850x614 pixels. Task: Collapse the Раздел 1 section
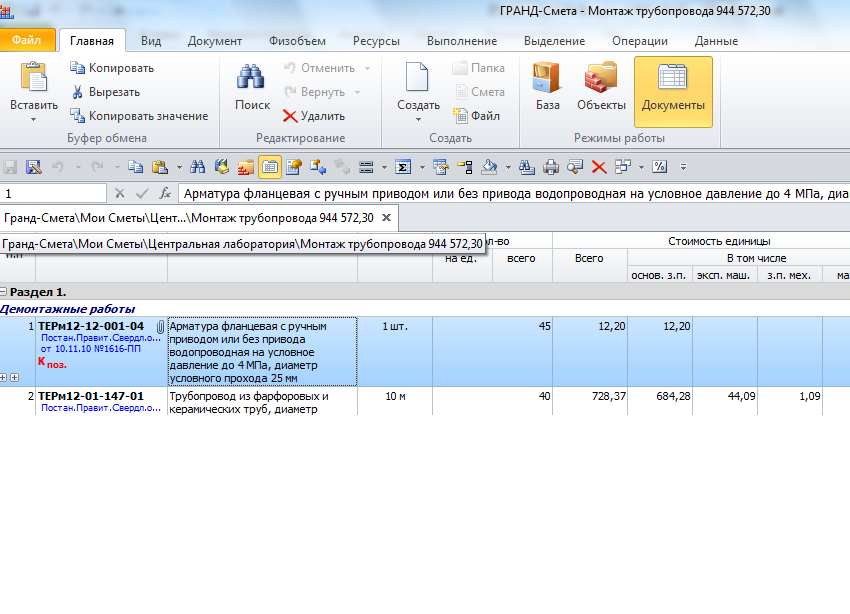5,292
